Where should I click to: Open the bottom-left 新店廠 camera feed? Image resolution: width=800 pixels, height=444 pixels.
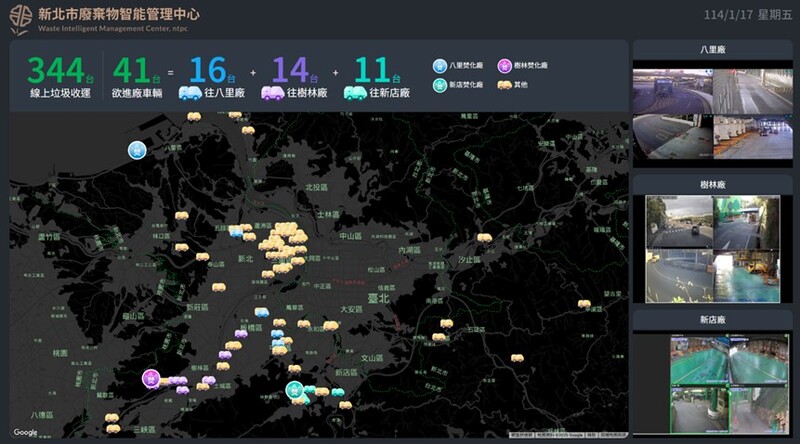(x=699, y=410)
